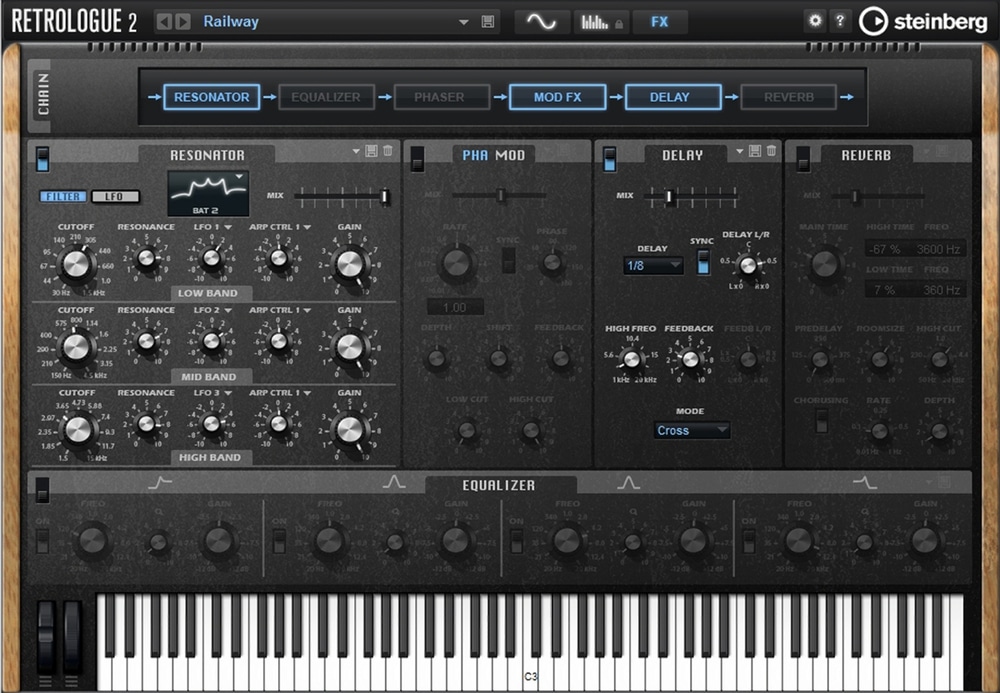
Task: Select the REVERB chain slot
Action: (x=788, y=97)
